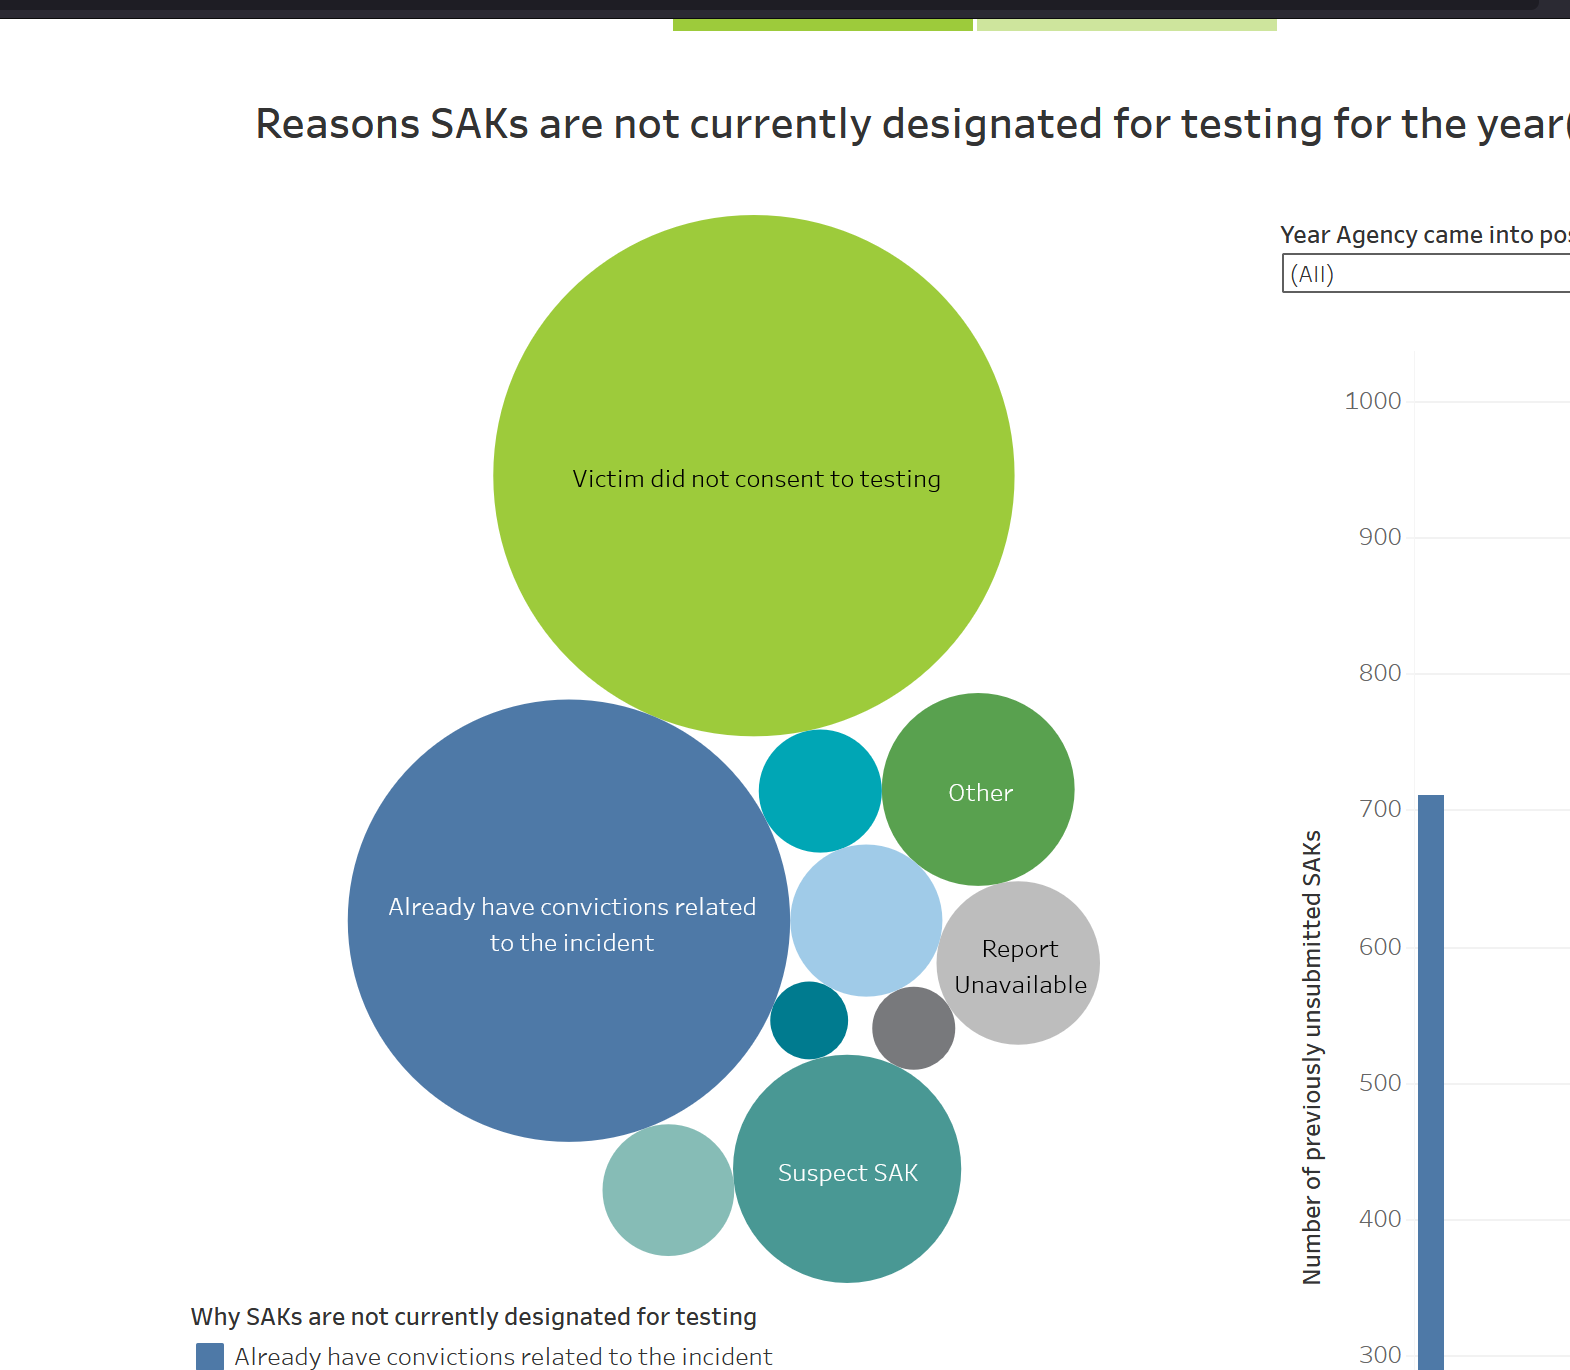This screenshot has width=1570, height=1370.
Task: Click the small dark teal bubble
Action: coord(809,1020)
